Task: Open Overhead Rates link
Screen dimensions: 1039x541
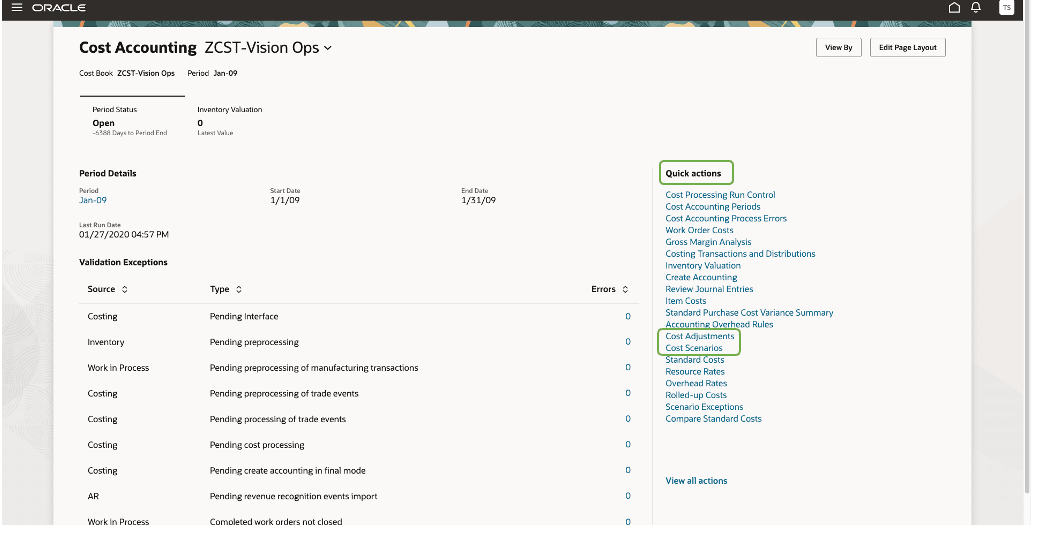Action: point(696,383)
